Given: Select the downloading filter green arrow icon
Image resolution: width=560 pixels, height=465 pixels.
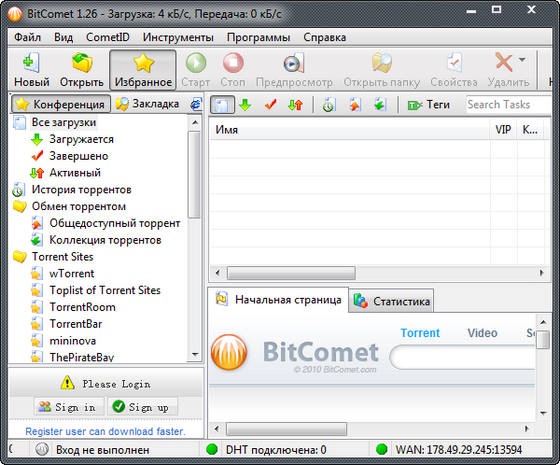Looking at the screenshot, I should click(245, 105).
